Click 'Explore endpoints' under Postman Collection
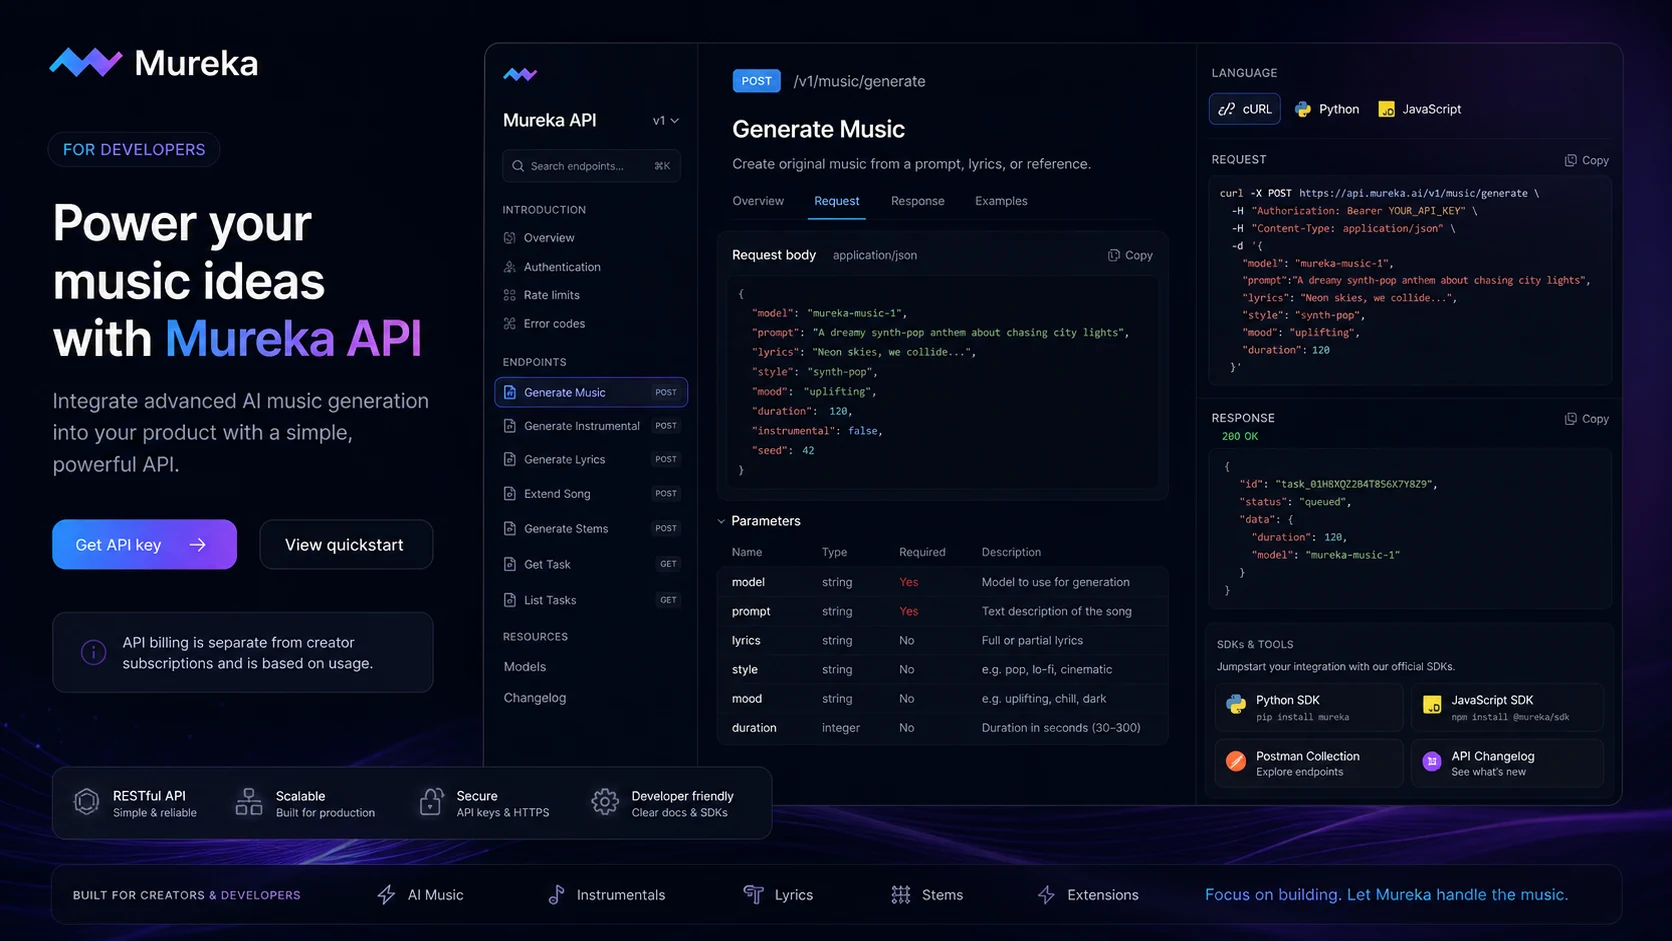Image resolution: width=1672 pixels, height=941 pixels. point(1300,772)
